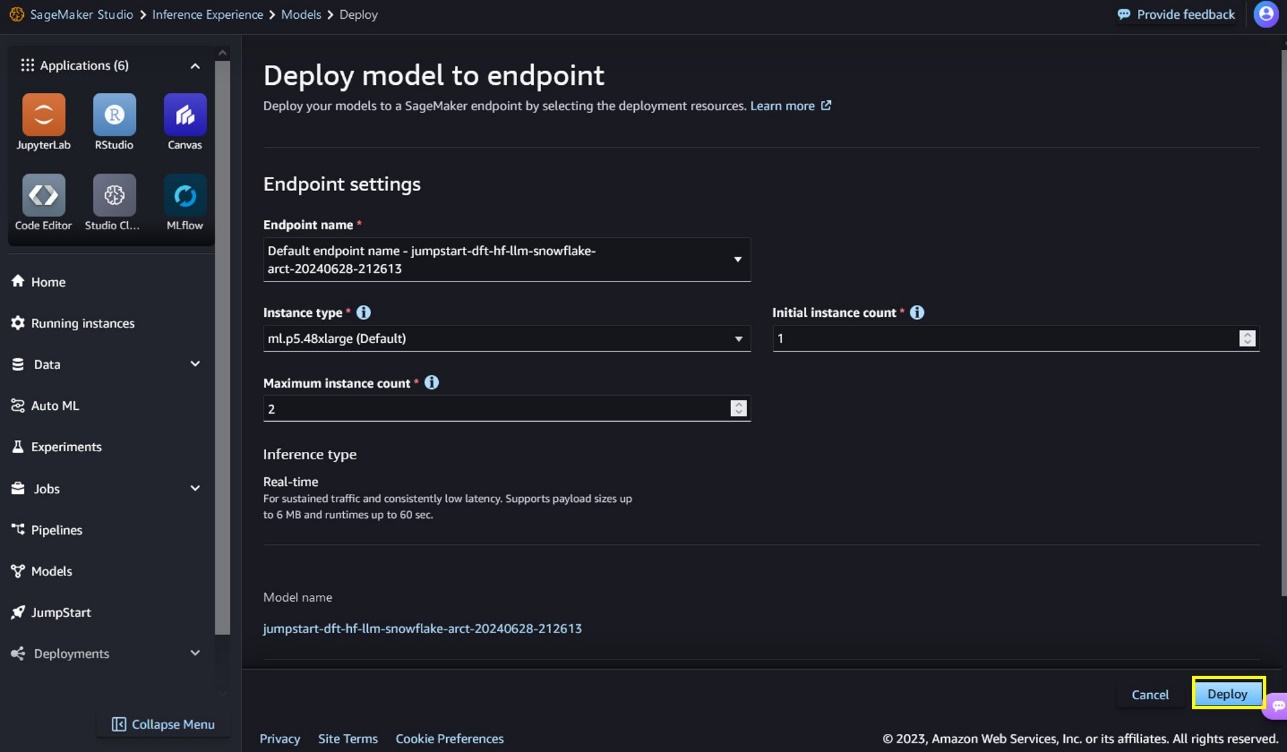Open Models in the sidebar

point(41,571)
